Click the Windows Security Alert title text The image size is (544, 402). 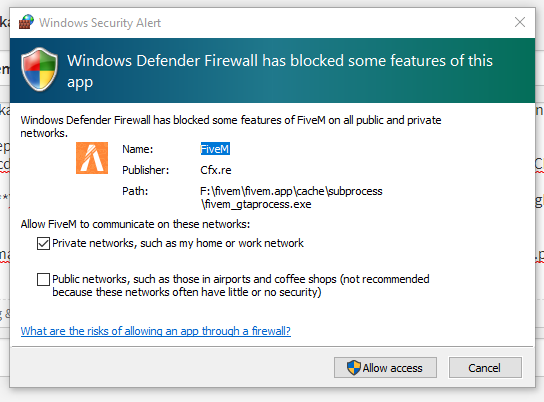(x=100, y=23)
